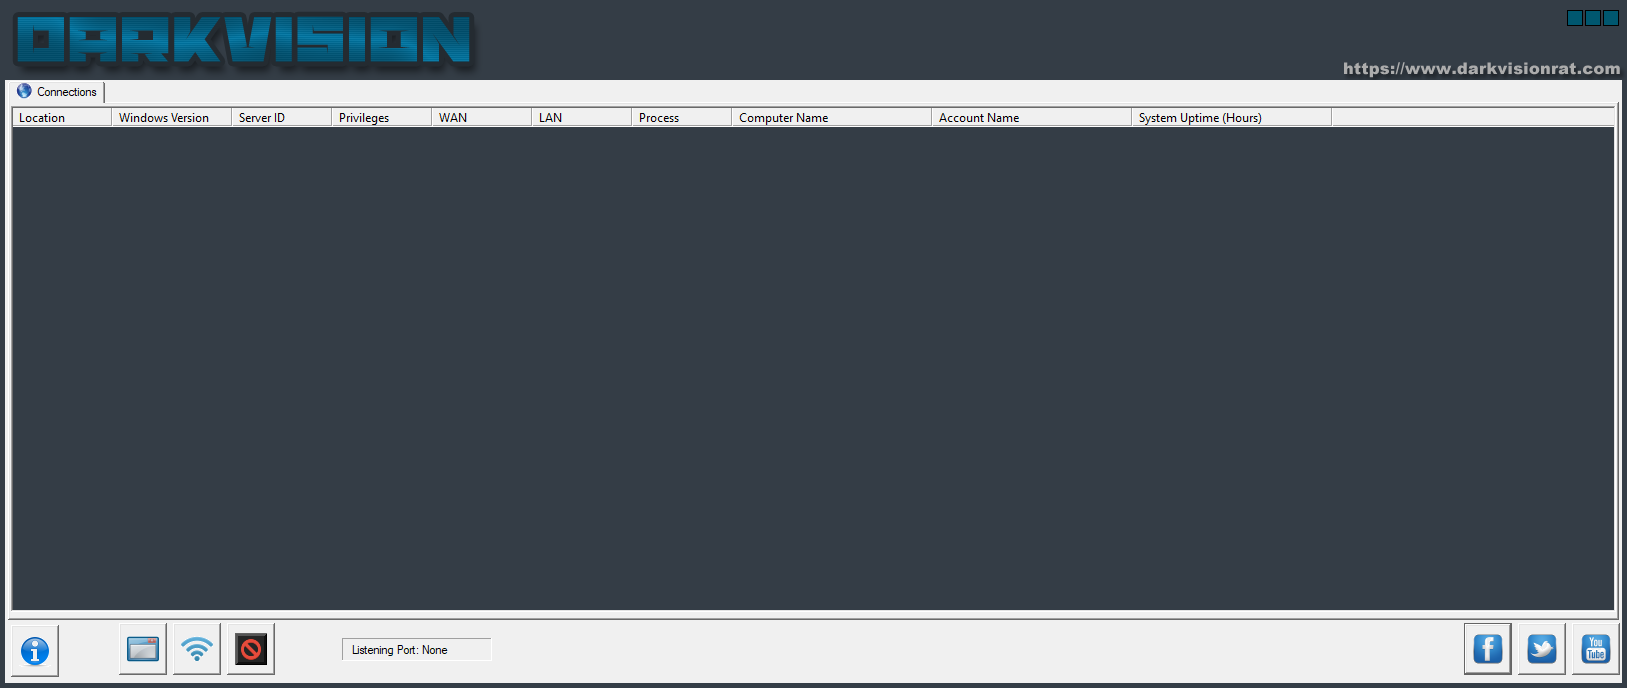Click the Listening Port status field
1627x688 pixels.
(416, 650)
